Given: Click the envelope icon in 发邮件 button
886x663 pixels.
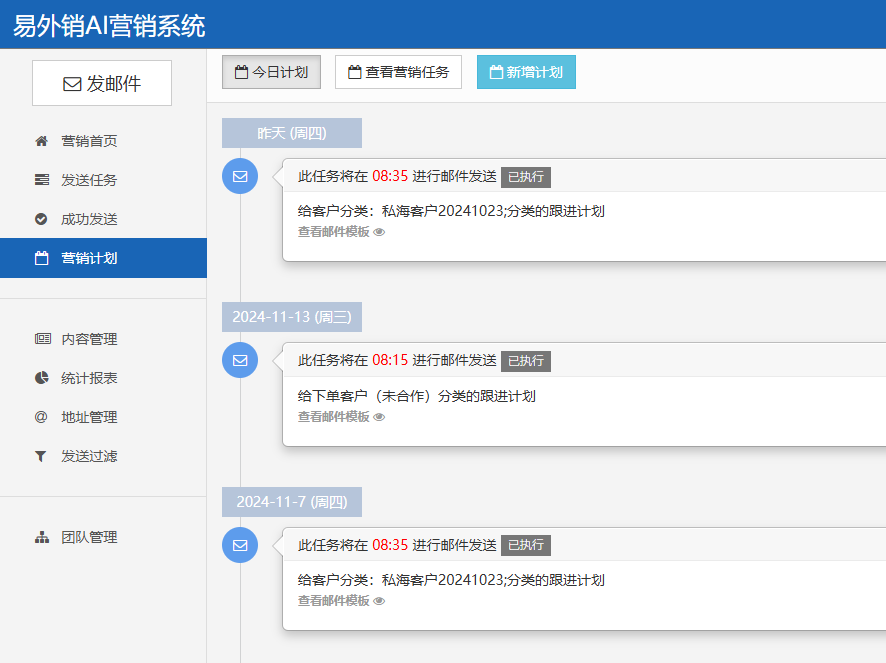Looking at the screenshot, I should pyautogui.click(x=72, y=84).
